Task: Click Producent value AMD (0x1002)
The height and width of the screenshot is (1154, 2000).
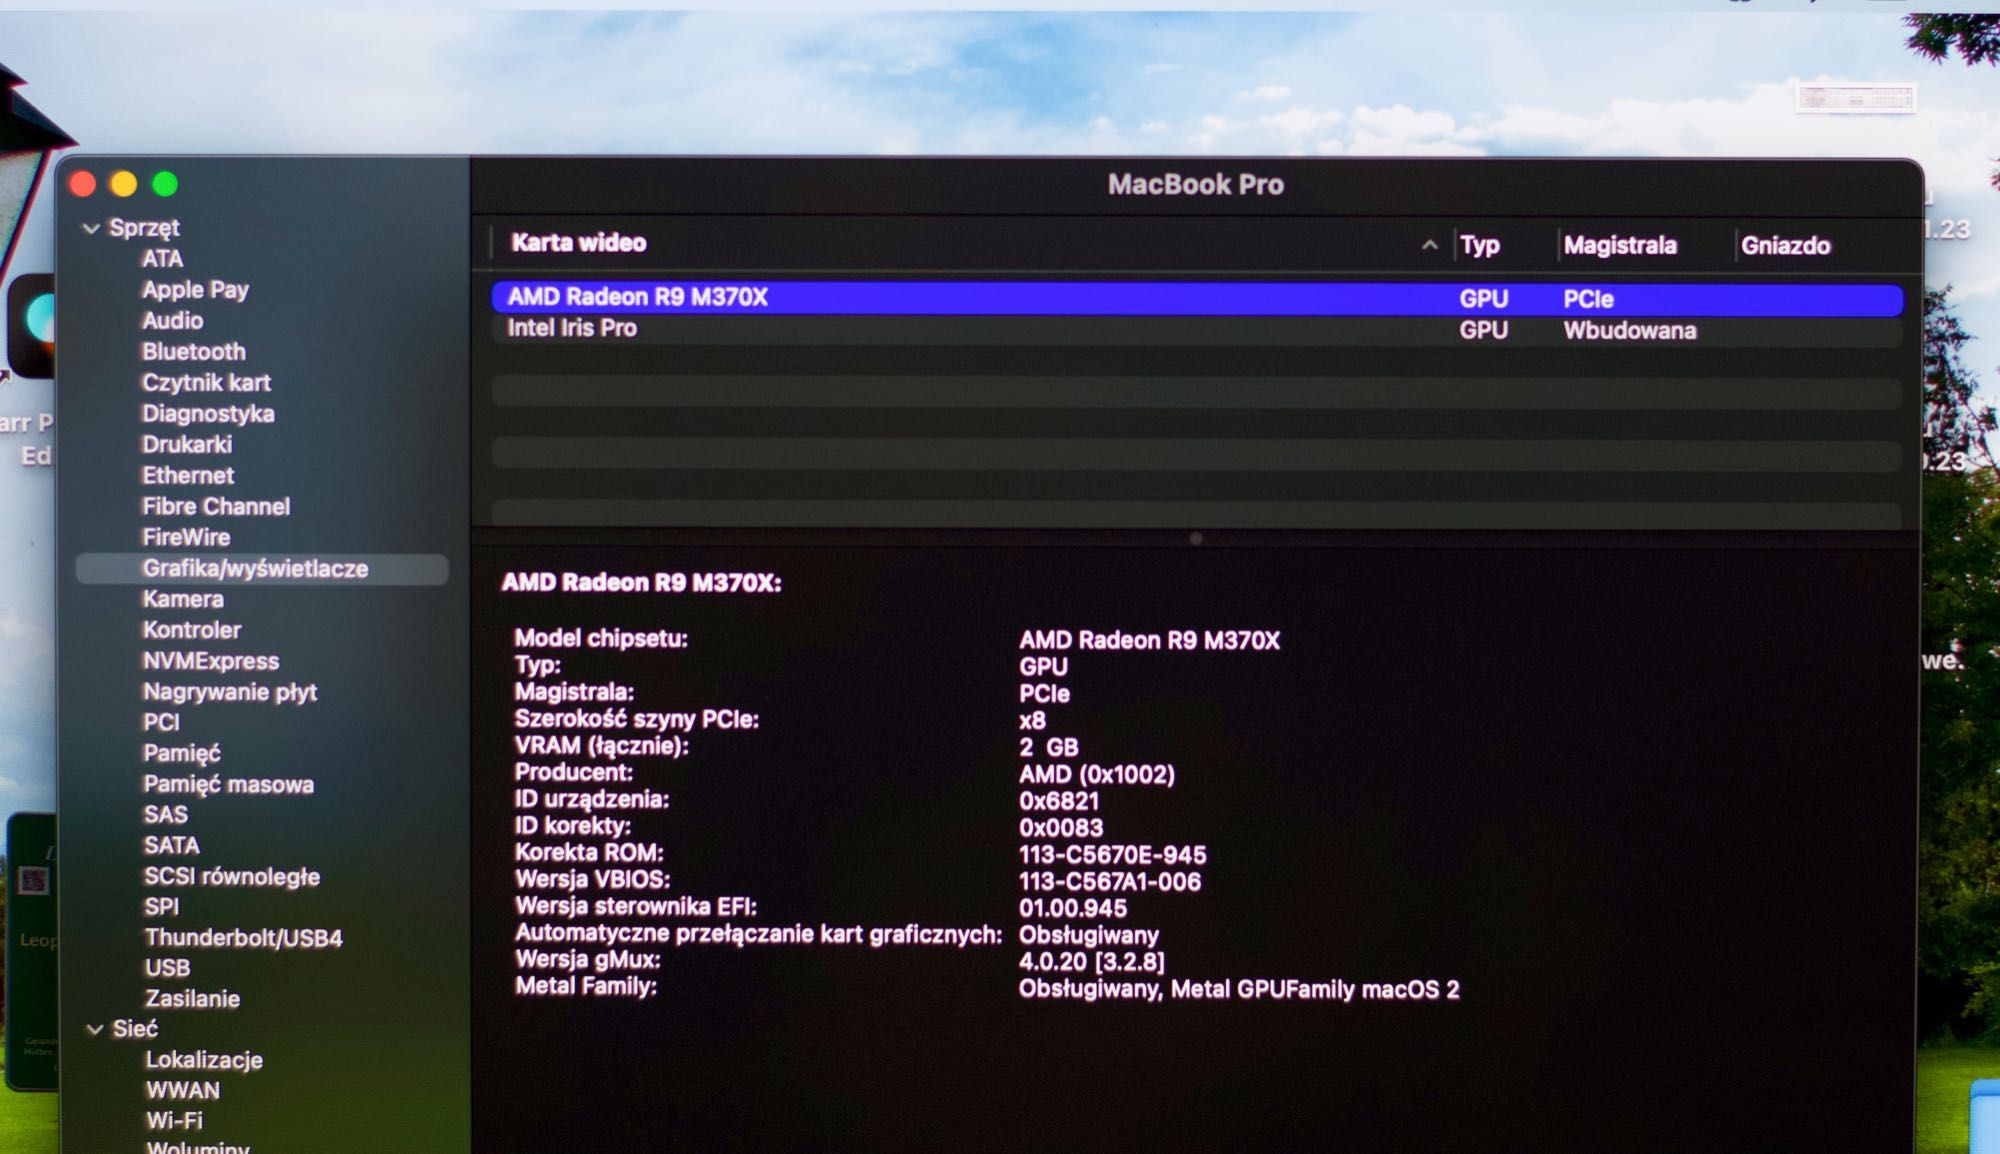Action: (1097, 775)
